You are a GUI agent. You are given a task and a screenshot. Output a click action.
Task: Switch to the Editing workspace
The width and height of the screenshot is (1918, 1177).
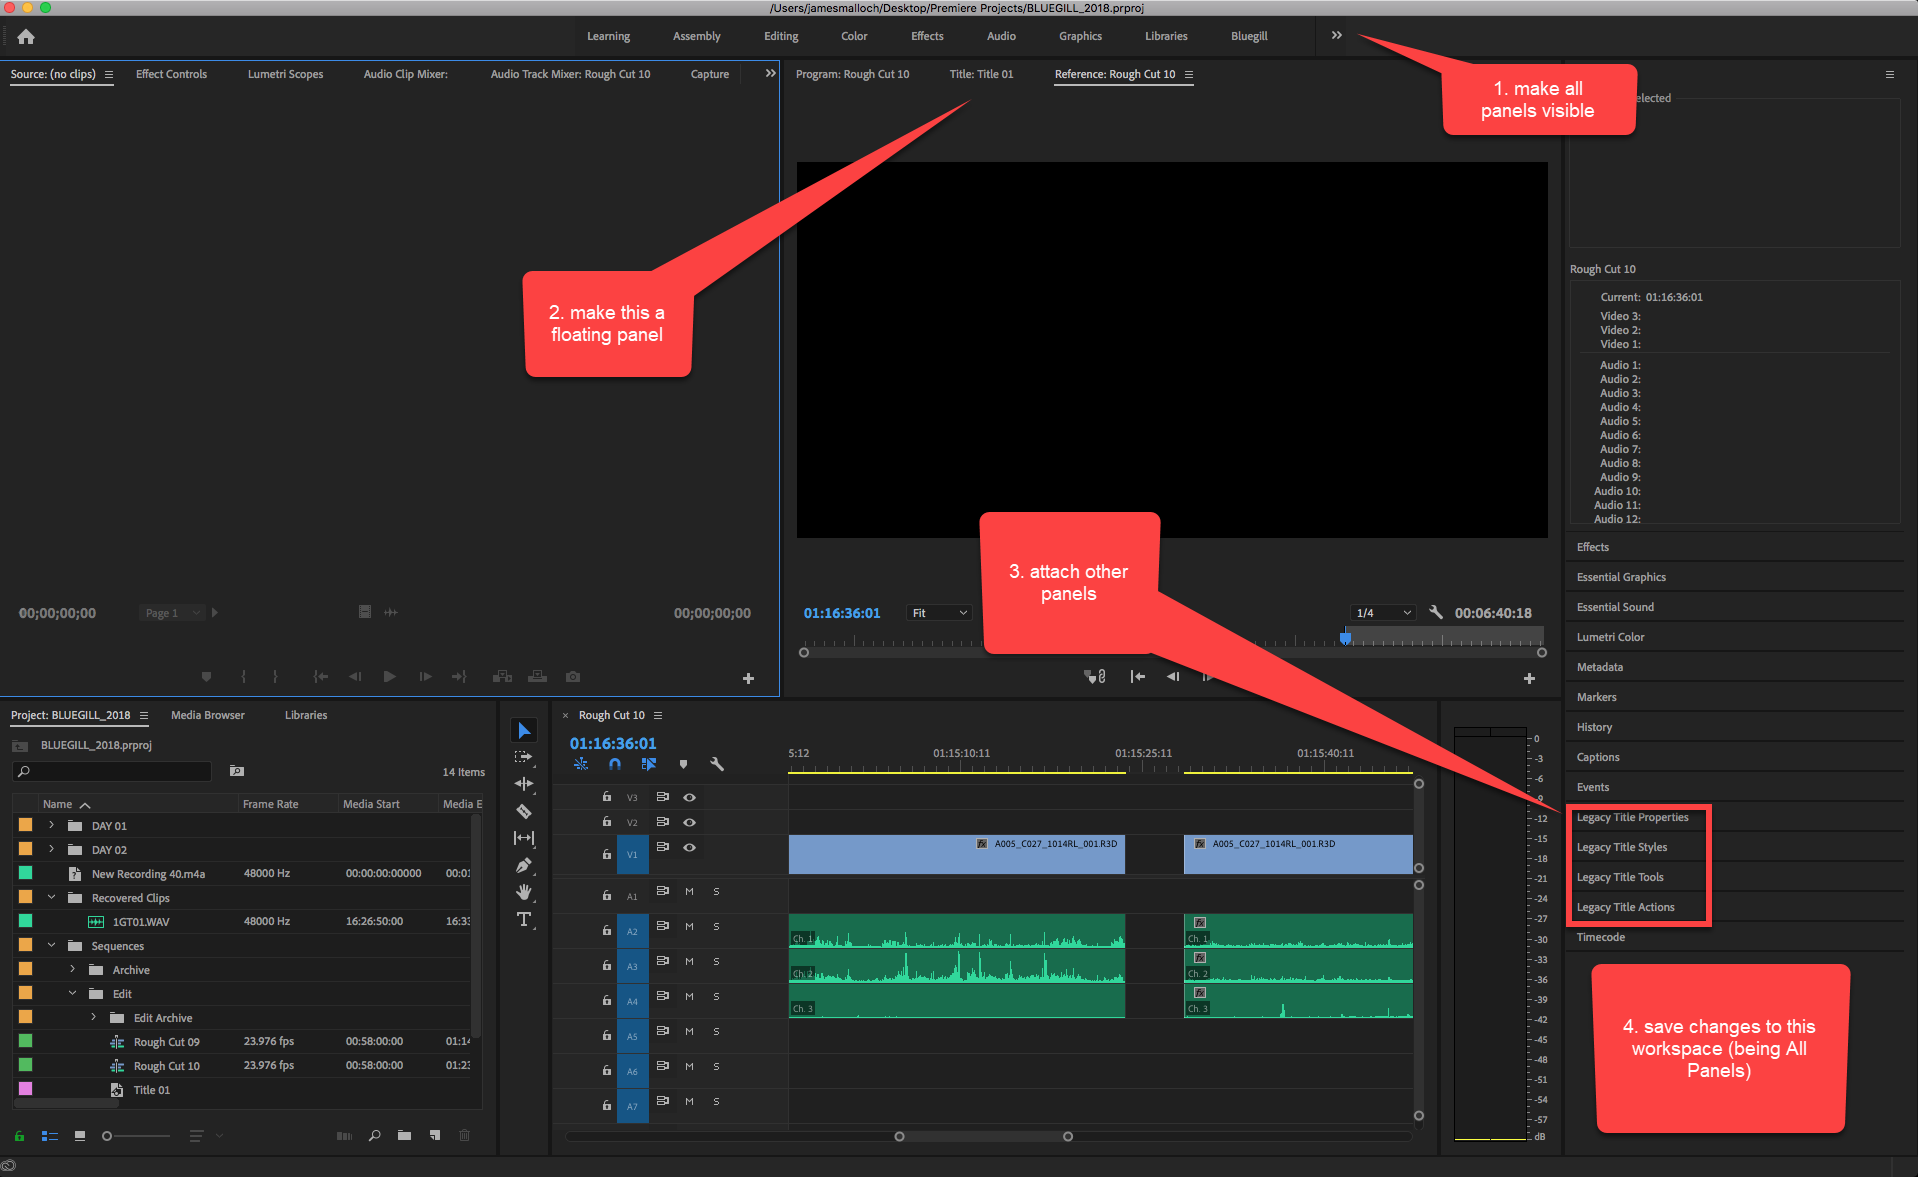click(x=781, y=36)
